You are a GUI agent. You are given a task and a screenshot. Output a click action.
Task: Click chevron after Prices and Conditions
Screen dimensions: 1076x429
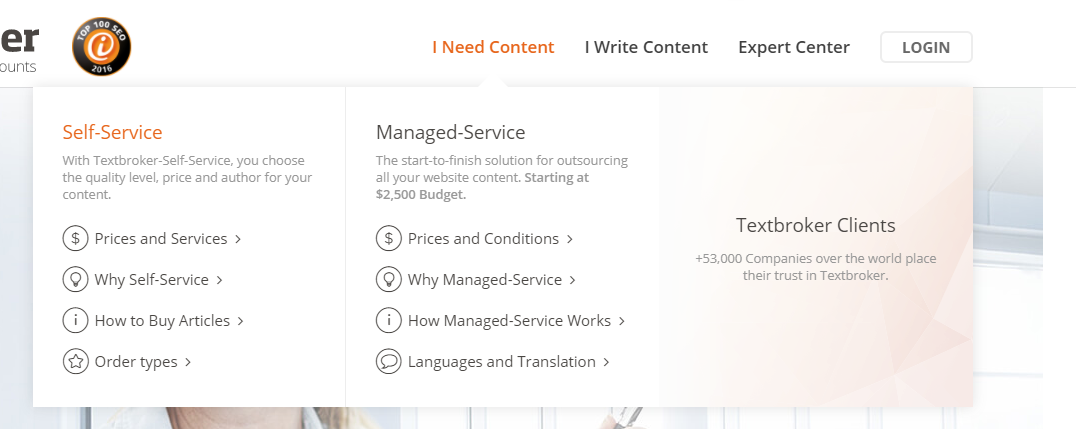pos(570,239)
